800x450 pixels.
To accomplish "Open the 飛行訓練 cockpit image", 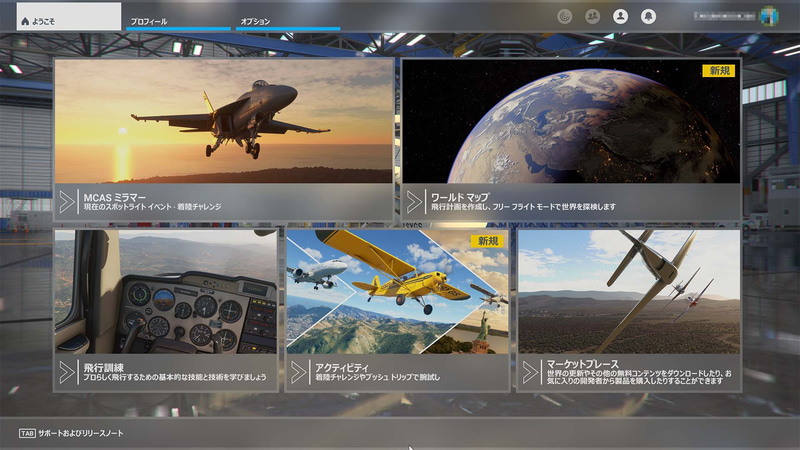I will point(166,291).
